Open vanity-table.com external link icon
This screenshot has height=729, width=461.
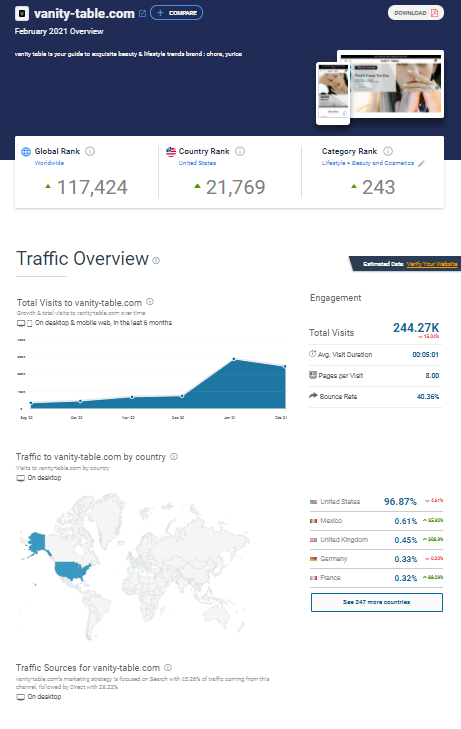(143, 13)
